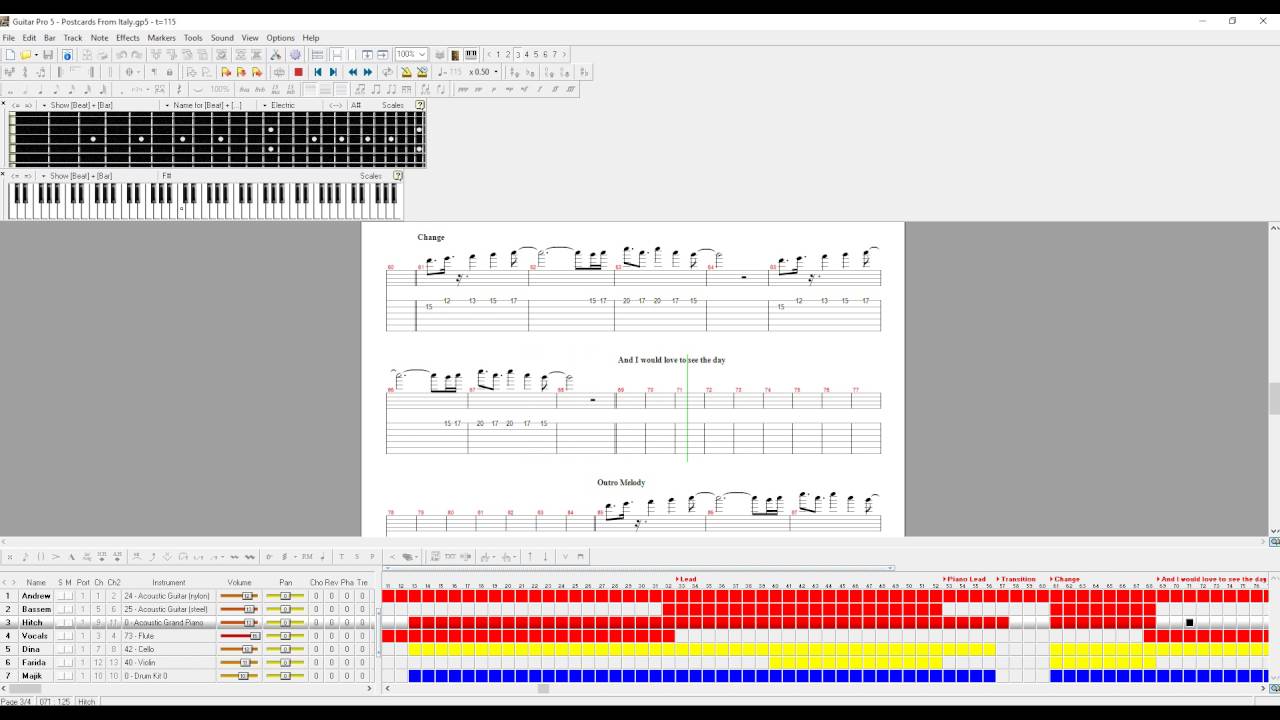Mute the Andrew track
The image size is (1280, 720).
click(69, 596)
